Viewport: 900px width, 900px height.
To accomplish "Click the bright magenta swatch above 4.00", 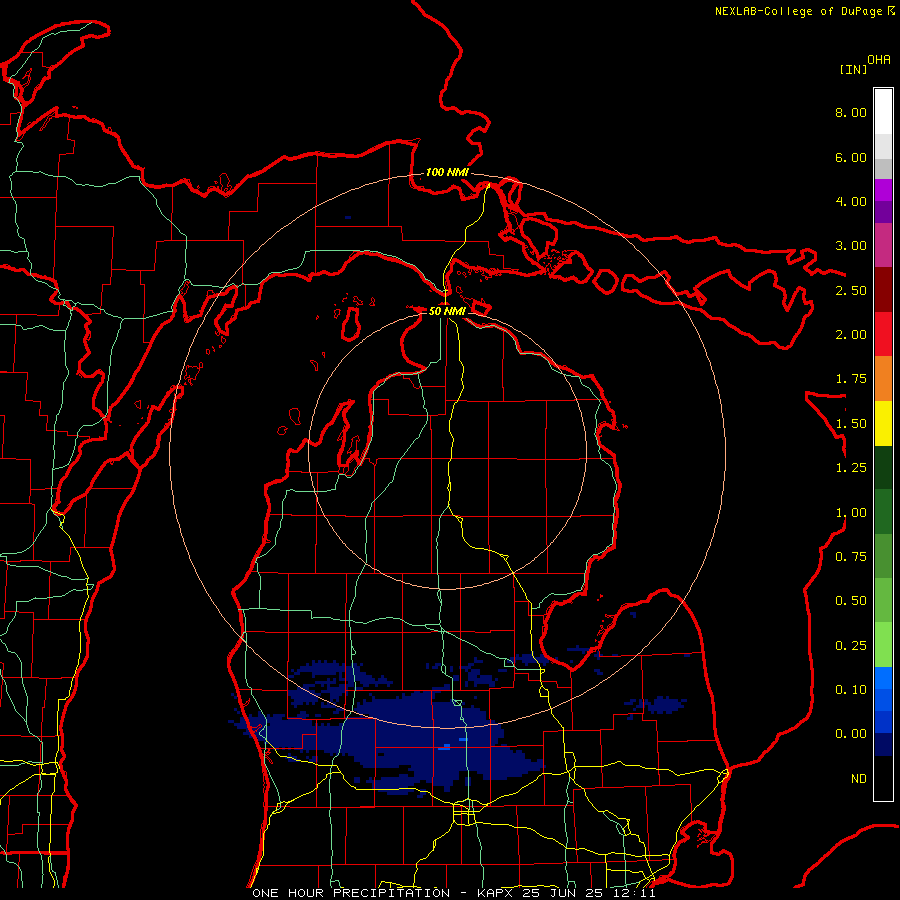I will point(883,190).
